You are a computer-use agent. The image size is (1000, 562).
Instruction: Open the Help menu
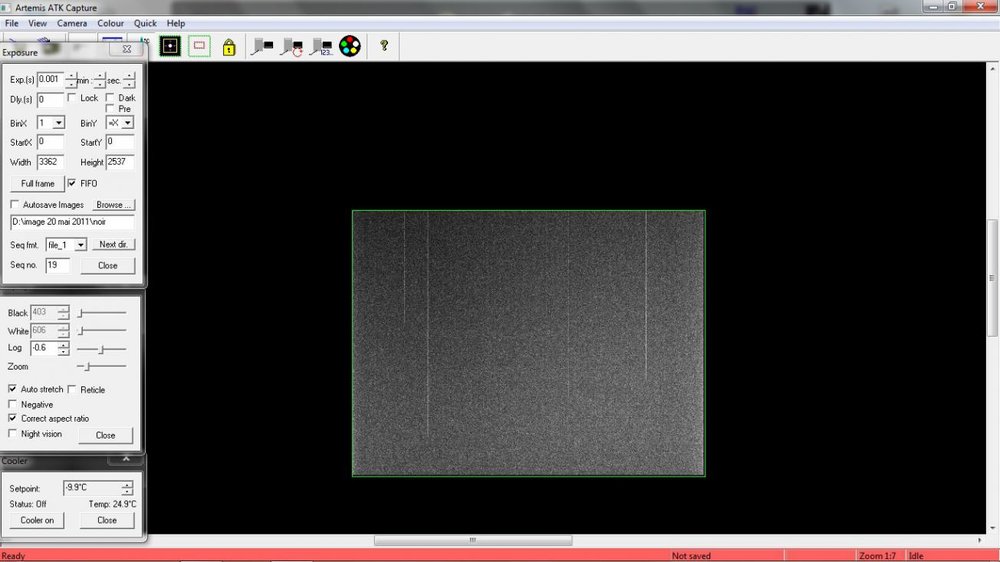point(176,23)
